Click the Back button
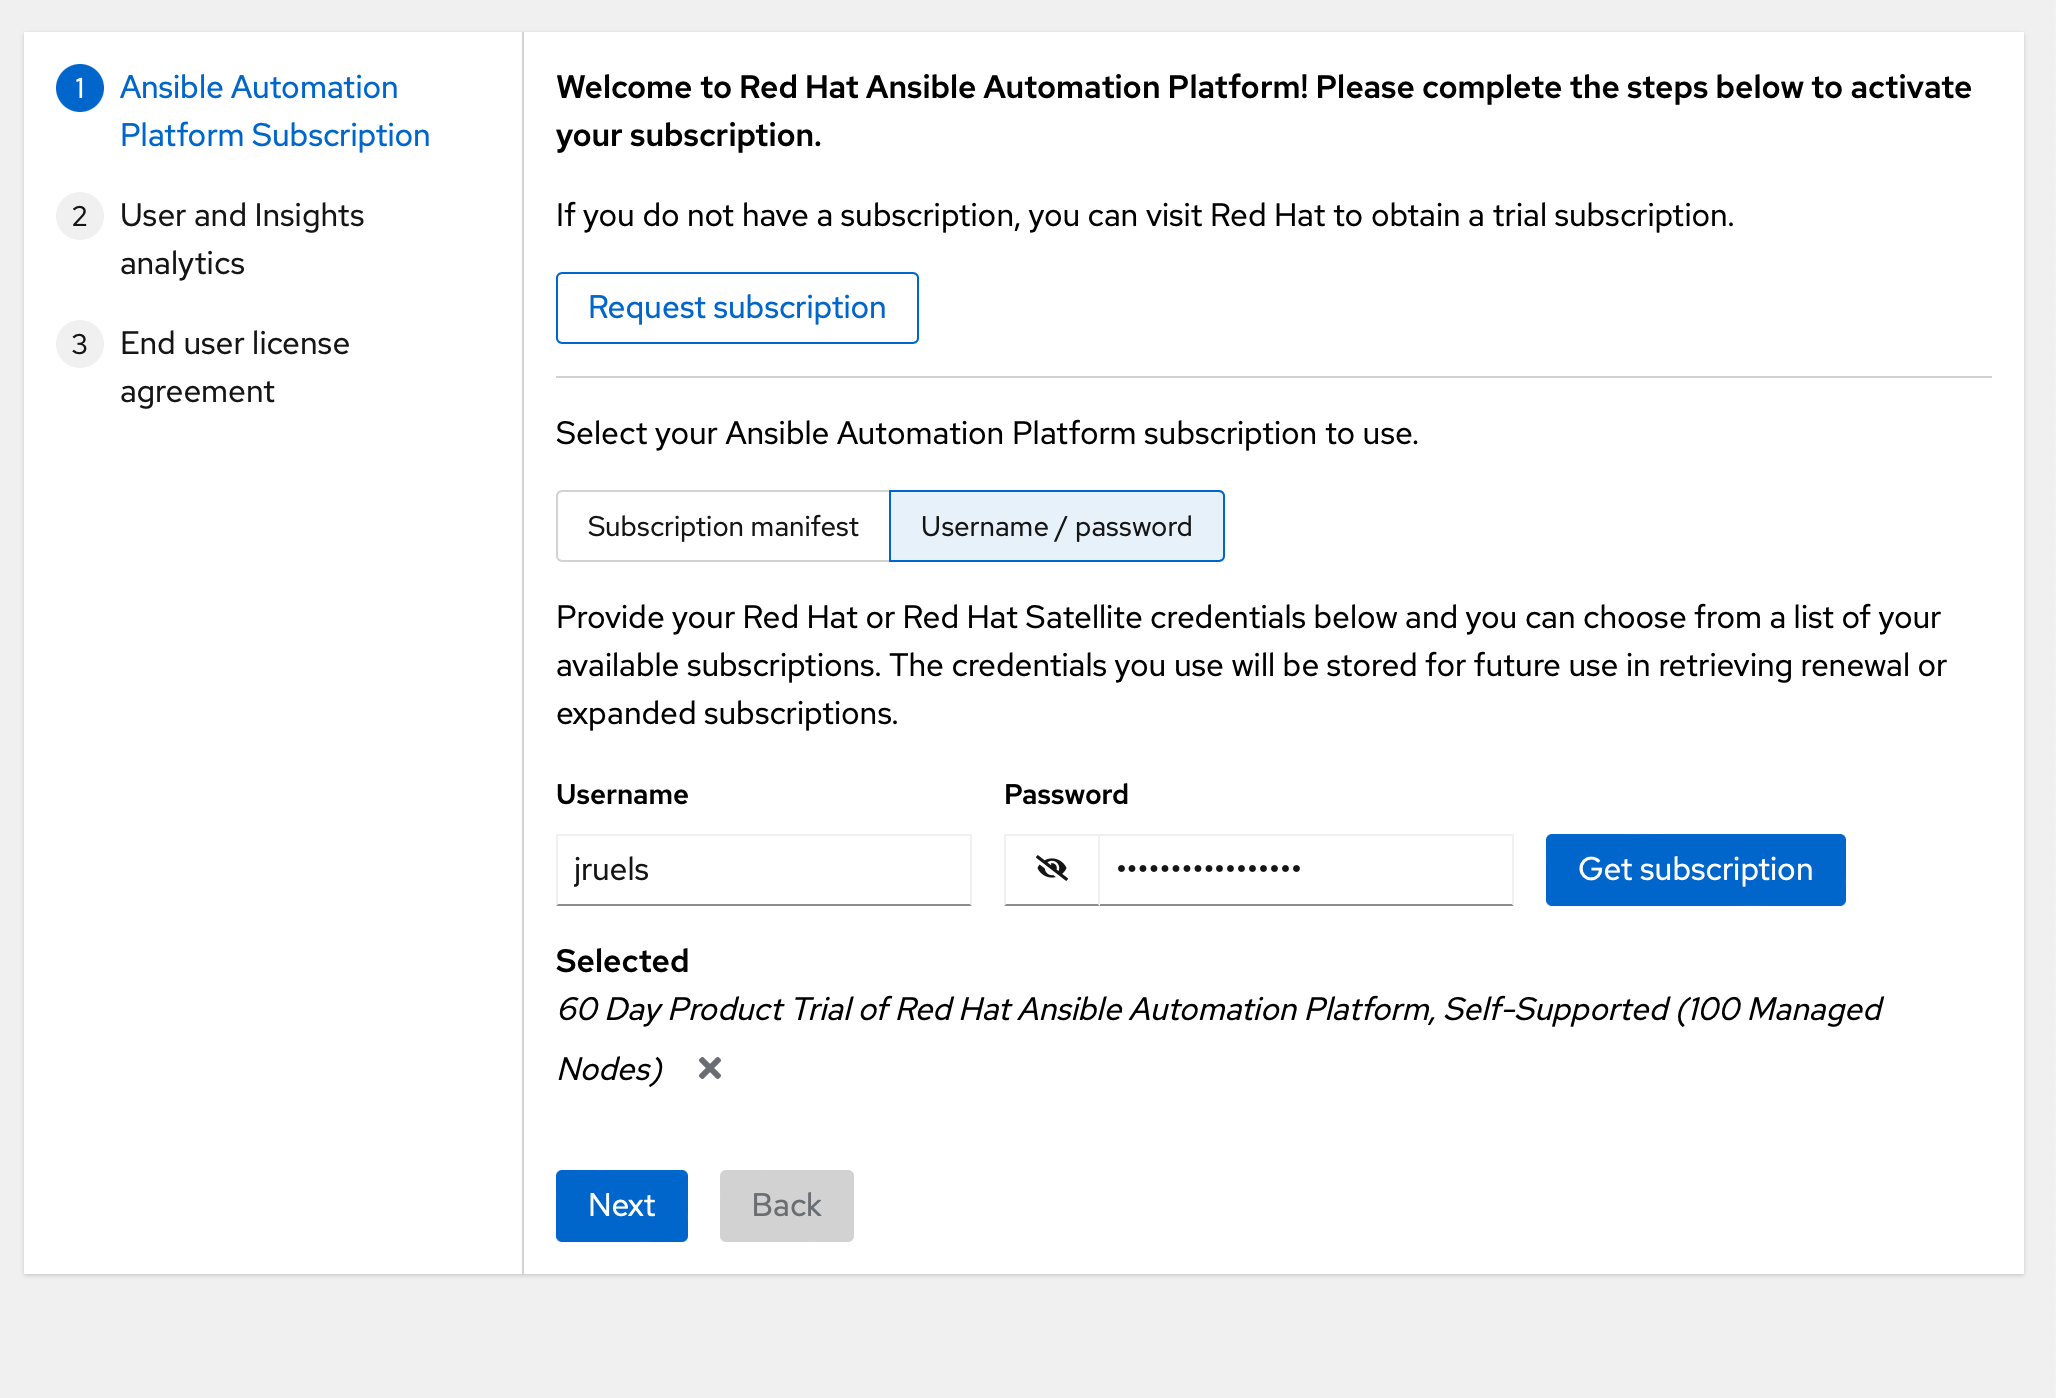Screen dimensions: 2056x1398 pyautogui.click(x=787, y=1206)
